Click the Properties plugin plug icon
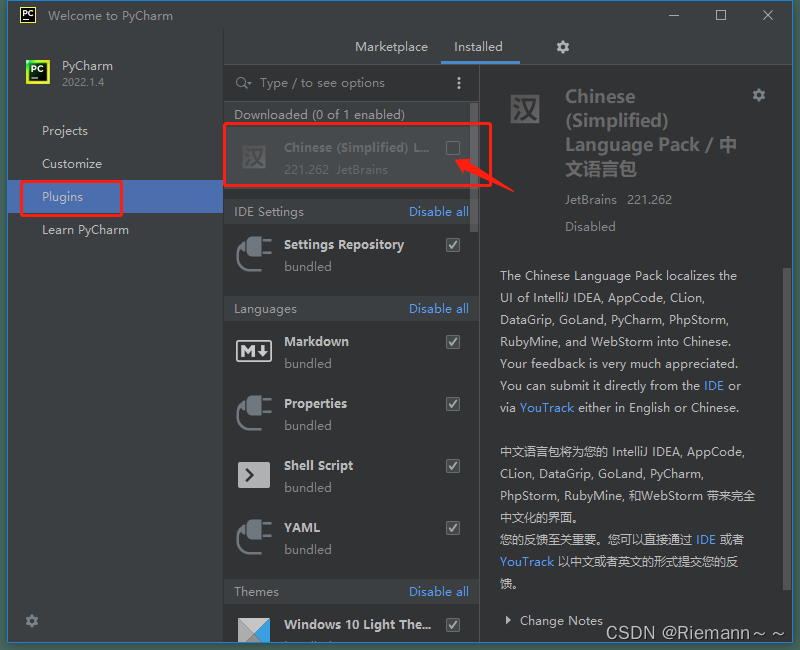Image resolution: width=800 pixels, height=650 pixels. click(x=254, y=413)
